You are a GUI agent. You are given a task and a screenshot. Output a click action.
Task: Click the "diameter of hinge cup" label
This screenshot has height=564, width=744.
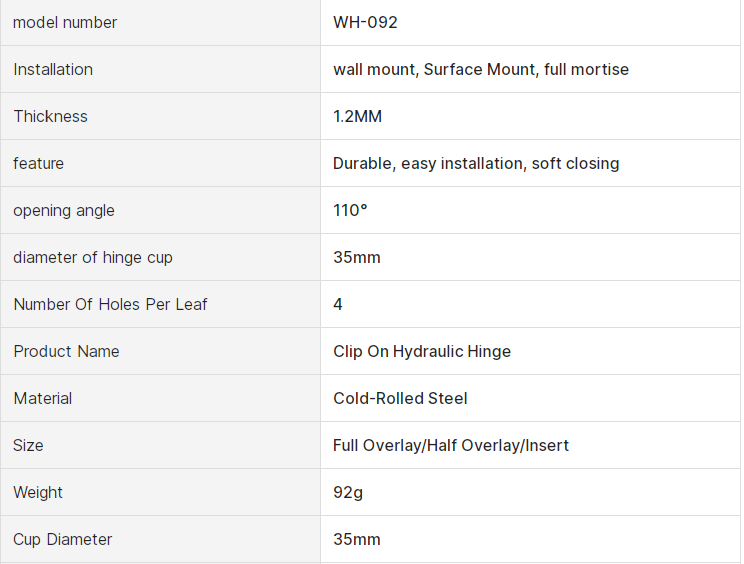click(x=93, y=257)
